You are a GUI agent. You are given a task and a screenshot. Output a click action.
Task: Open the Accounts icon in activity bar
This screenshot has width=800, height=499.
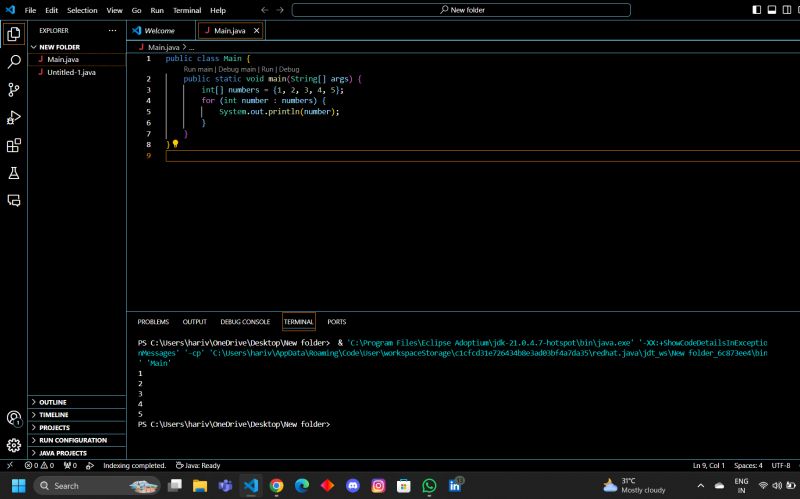(x=14, y=418)
